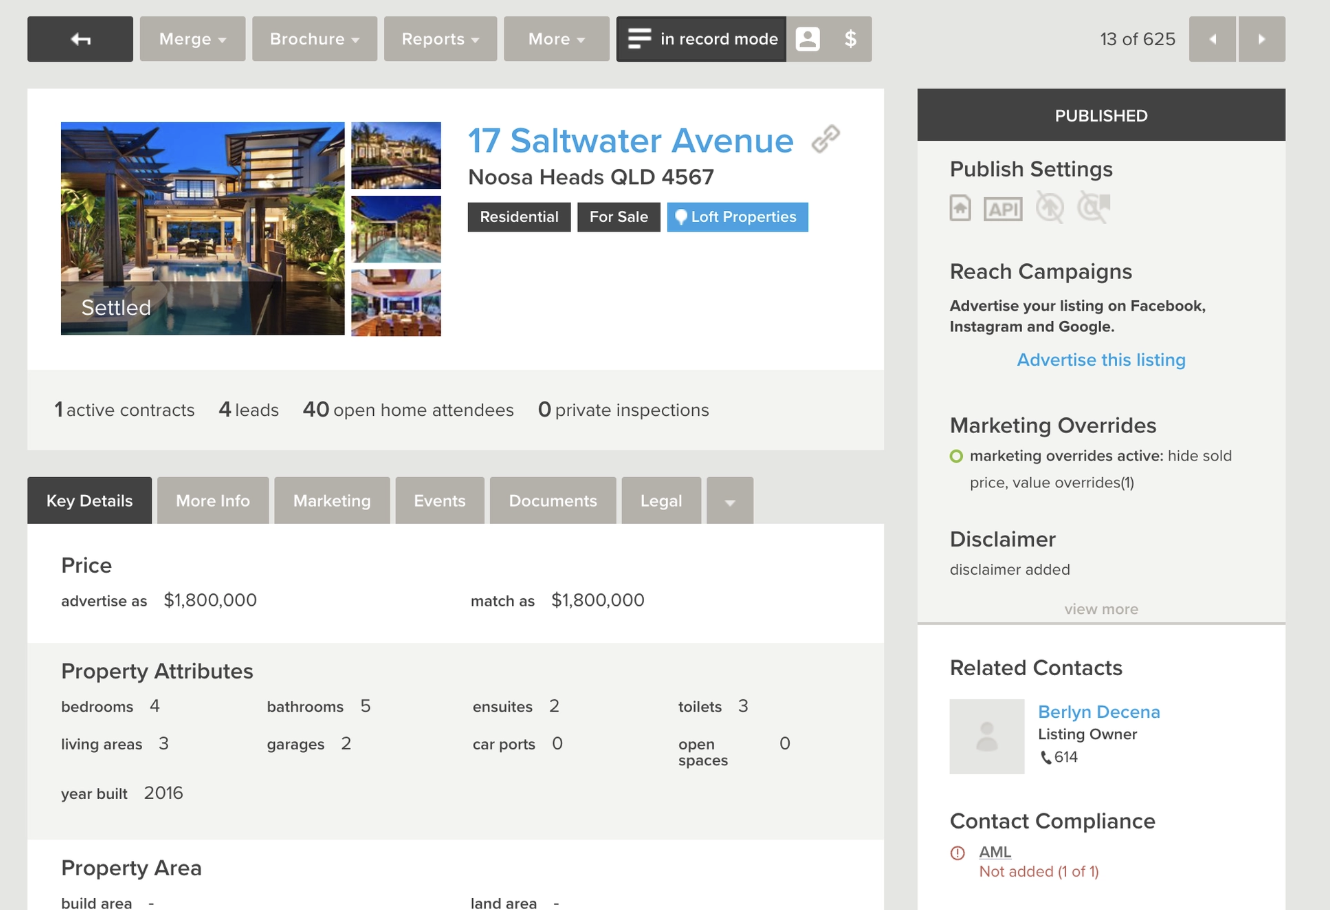Click the phone icon beside 614
The image size is (1330, 910).
1046,758
